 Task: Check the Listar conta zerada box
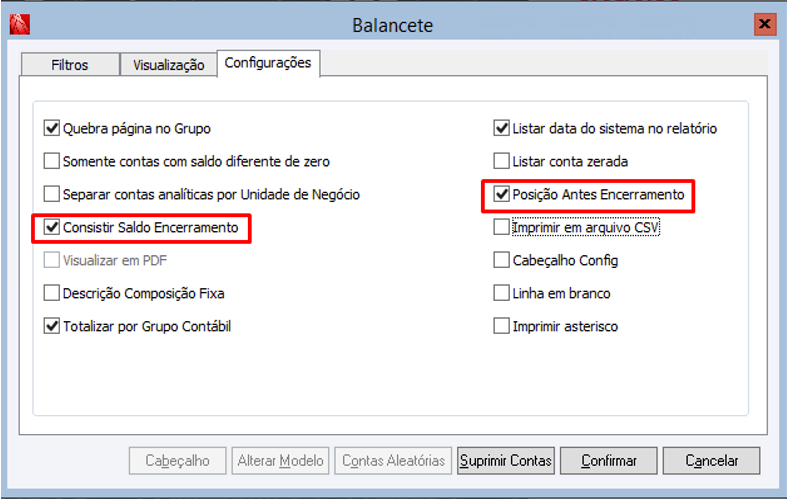click(x=502, y=161)
